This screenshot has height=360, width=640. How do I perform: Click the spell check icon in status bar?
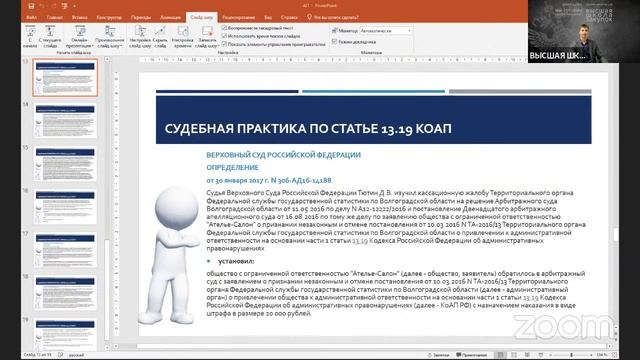[x=60, y=355]
